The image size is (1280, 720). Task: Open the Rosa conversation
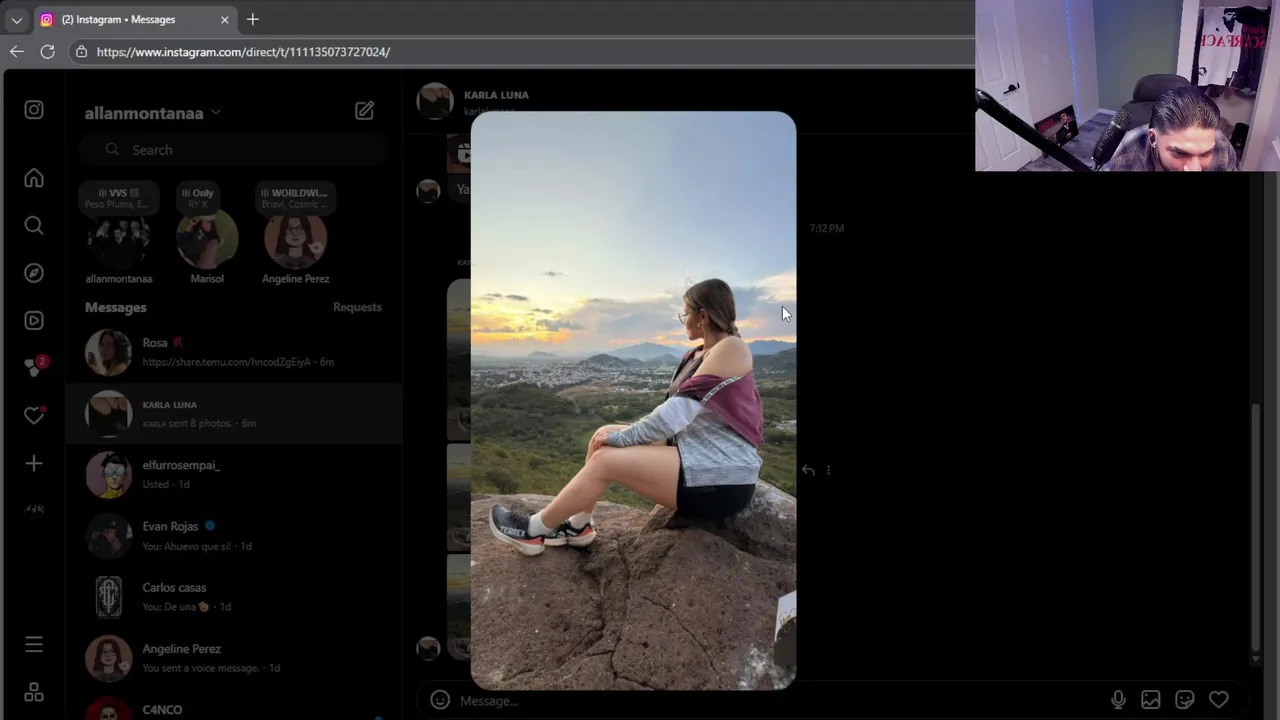[x=235, y=352]
